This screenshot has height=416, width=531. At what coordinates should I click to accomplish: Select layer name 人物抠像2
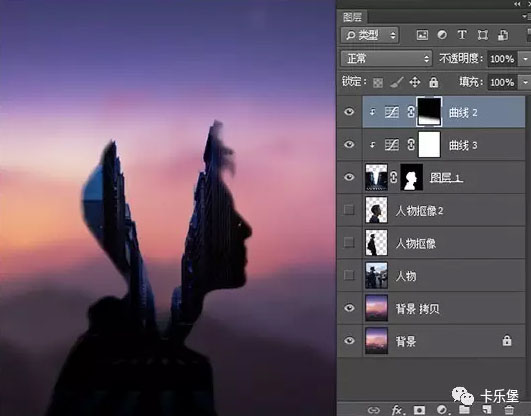(419, 211)
